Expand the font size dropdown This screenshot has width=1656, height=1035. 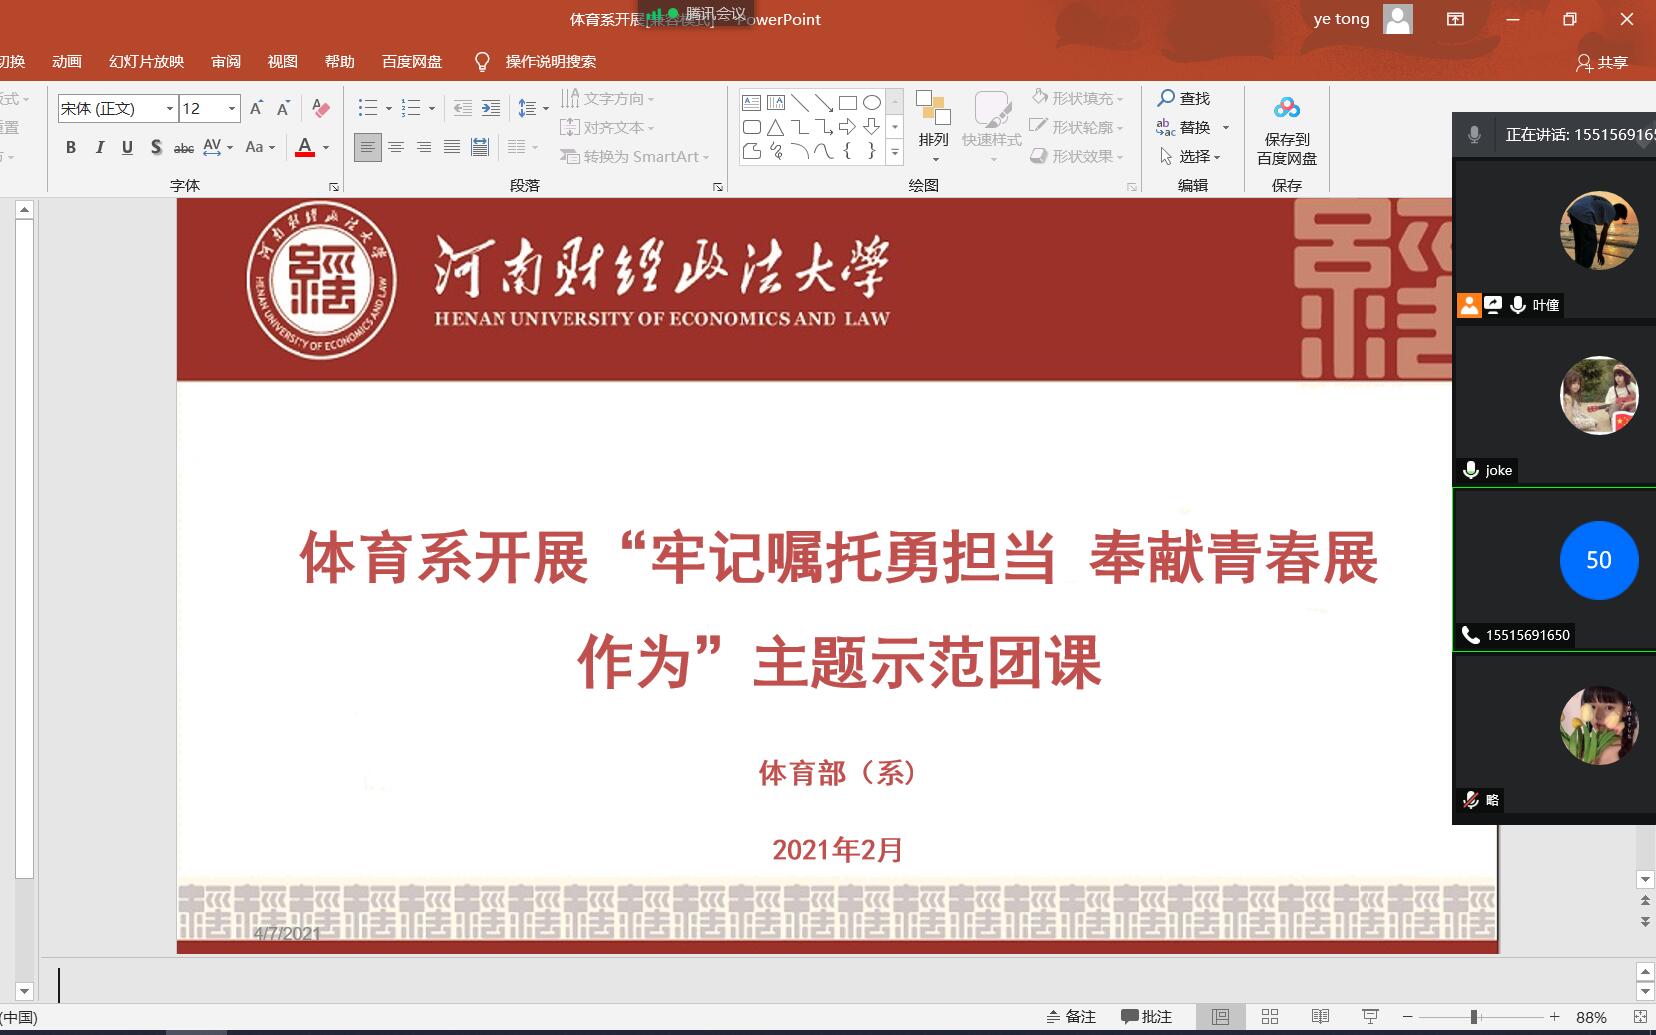[x=232, y=108]
